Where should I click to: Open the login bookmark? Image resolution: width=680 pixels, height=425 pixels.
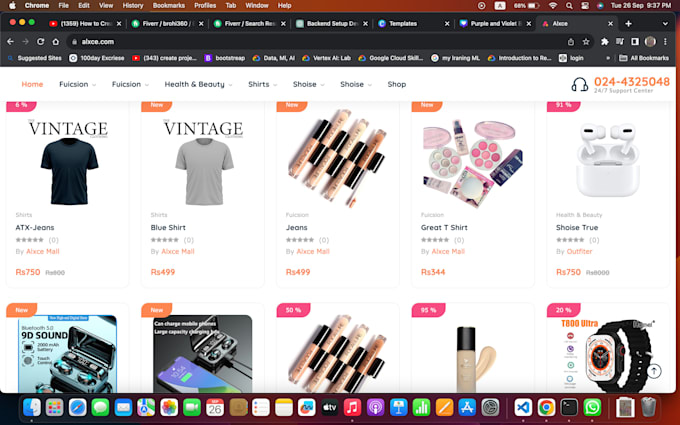click(x=571, y=58)
